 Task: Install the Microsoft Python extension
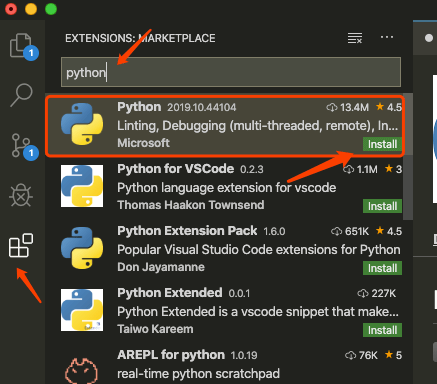[382, 144]
